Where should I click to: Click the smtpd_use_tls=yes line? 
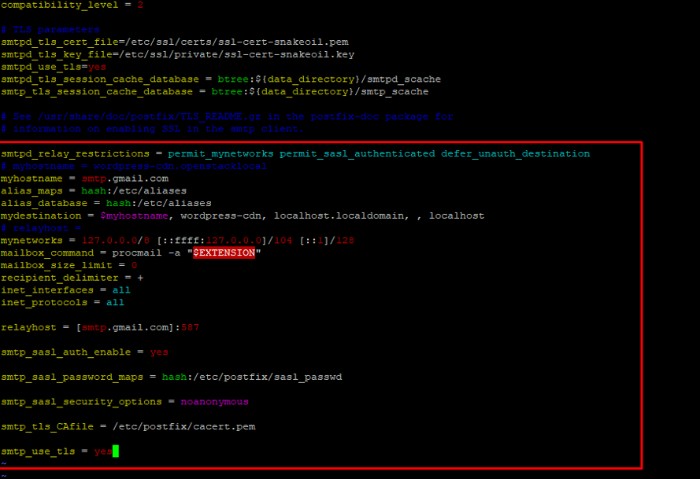click(53, 67)
